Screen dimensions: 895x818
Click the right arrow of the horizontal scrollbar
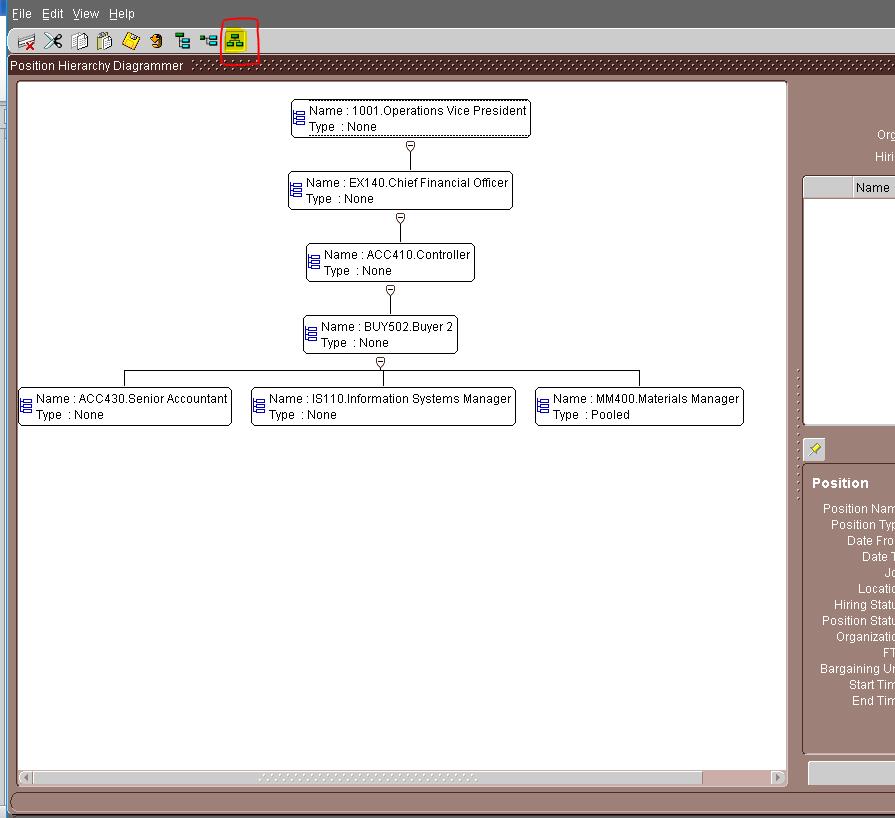click(779, 775)
